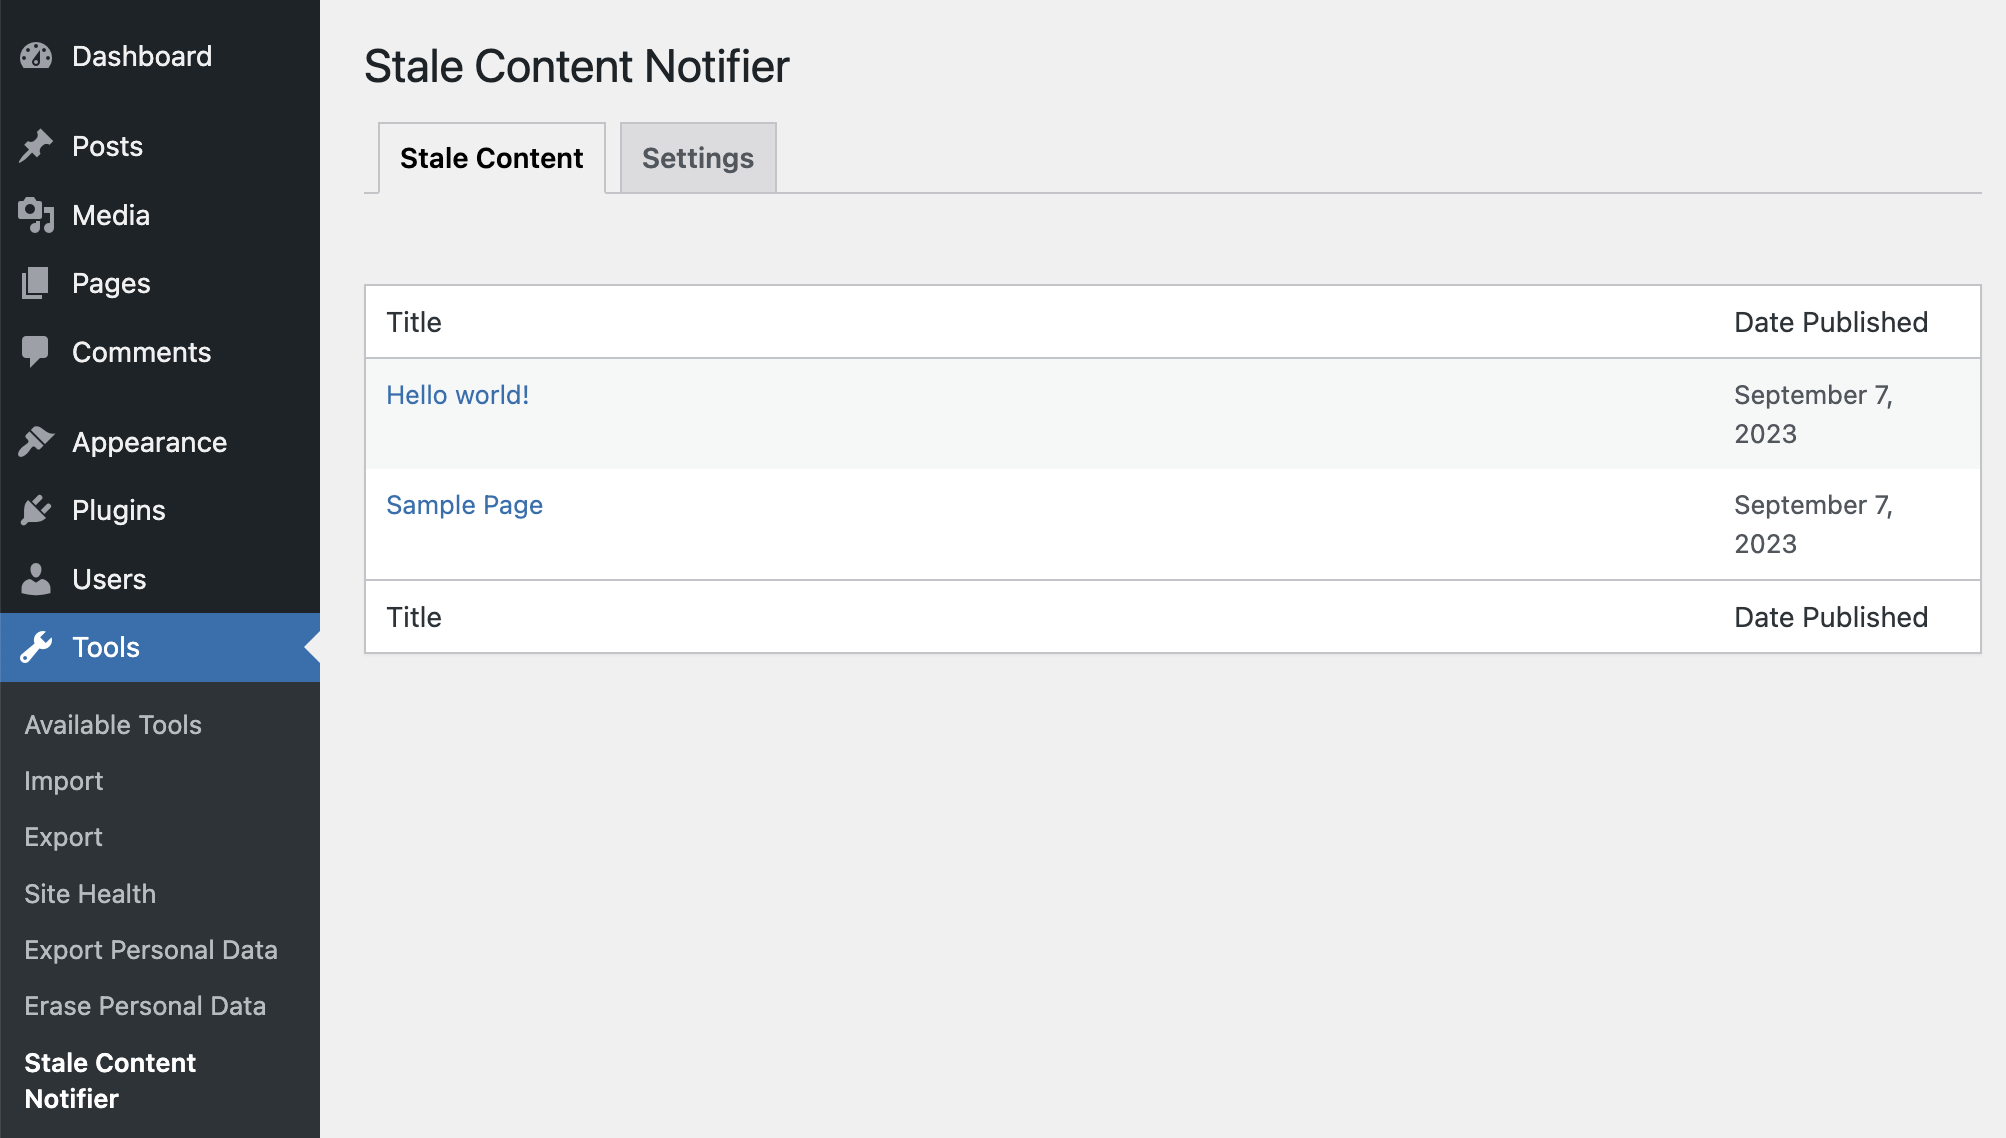
Task: Select Export Personal Data menu item
Action: tap(151, 950)
